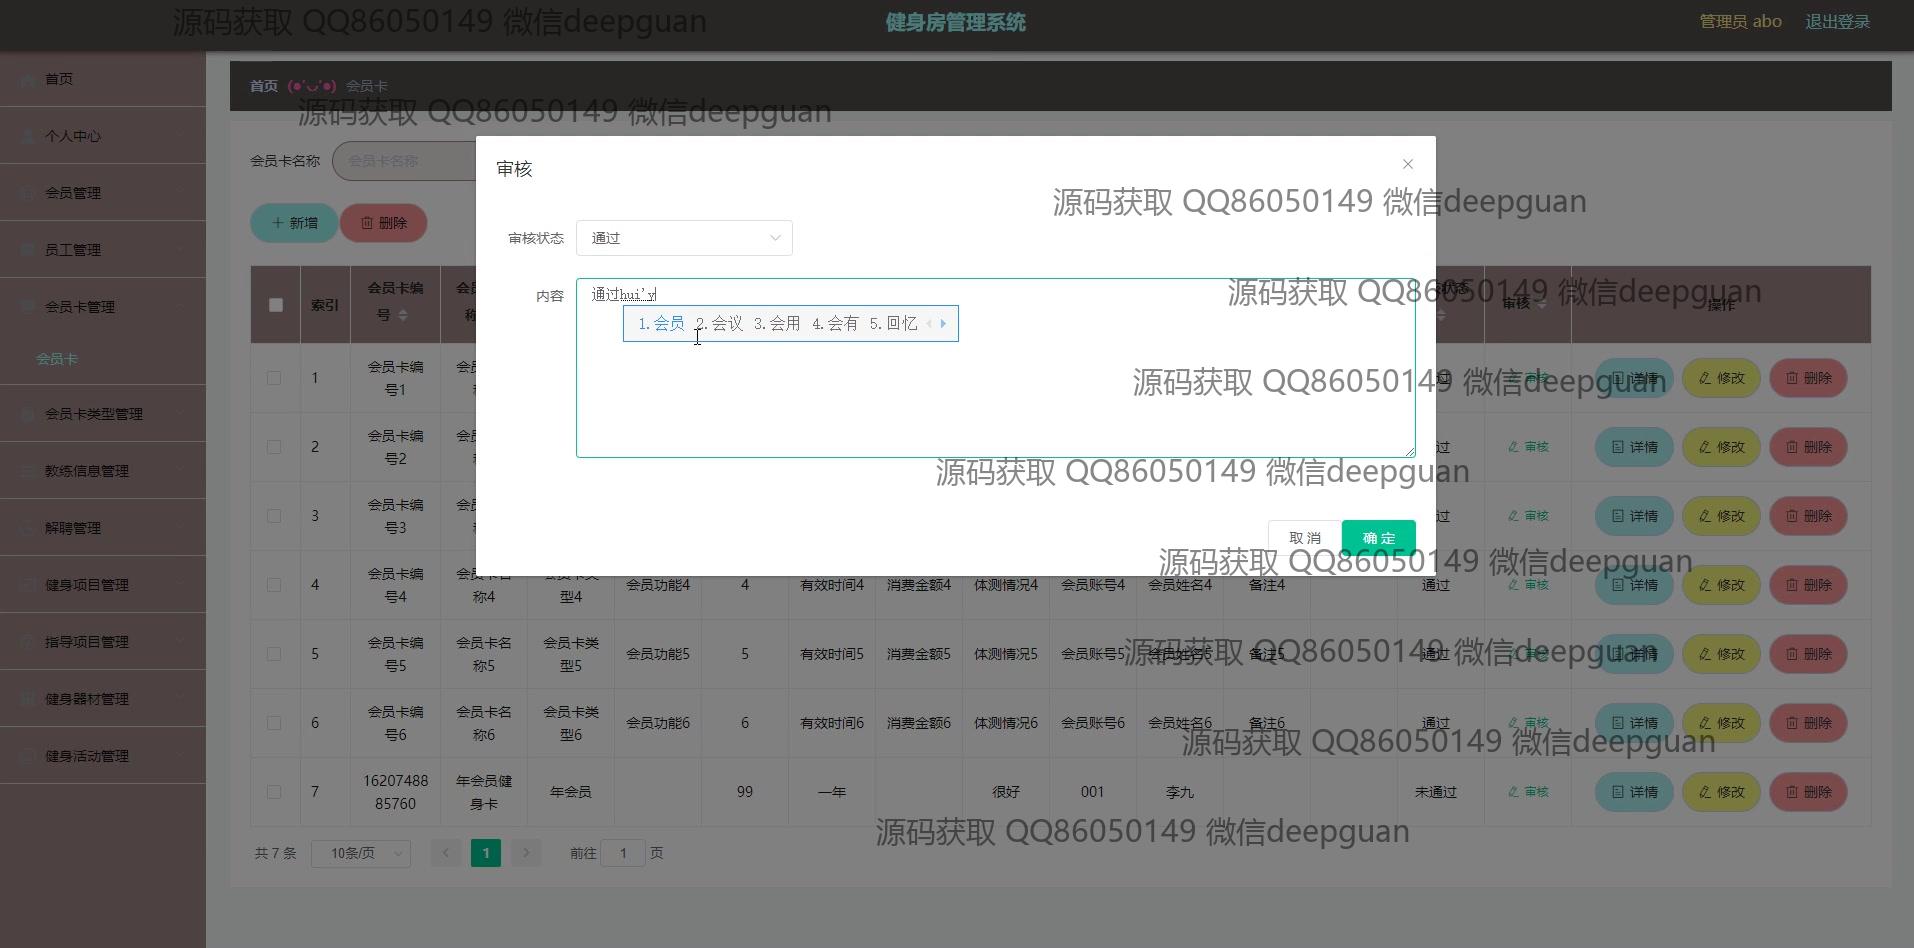
Task: Open 员工管理 sidebar menu
Action: (73, 250)
